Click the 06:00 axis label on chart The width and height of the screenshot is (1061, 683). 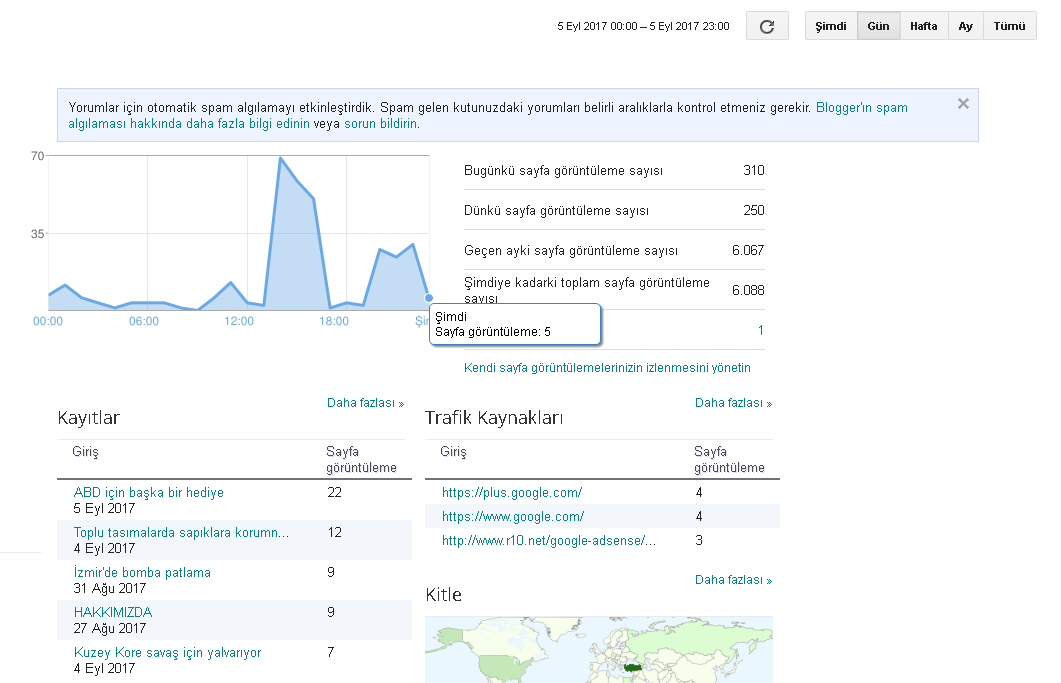point(143,322)
